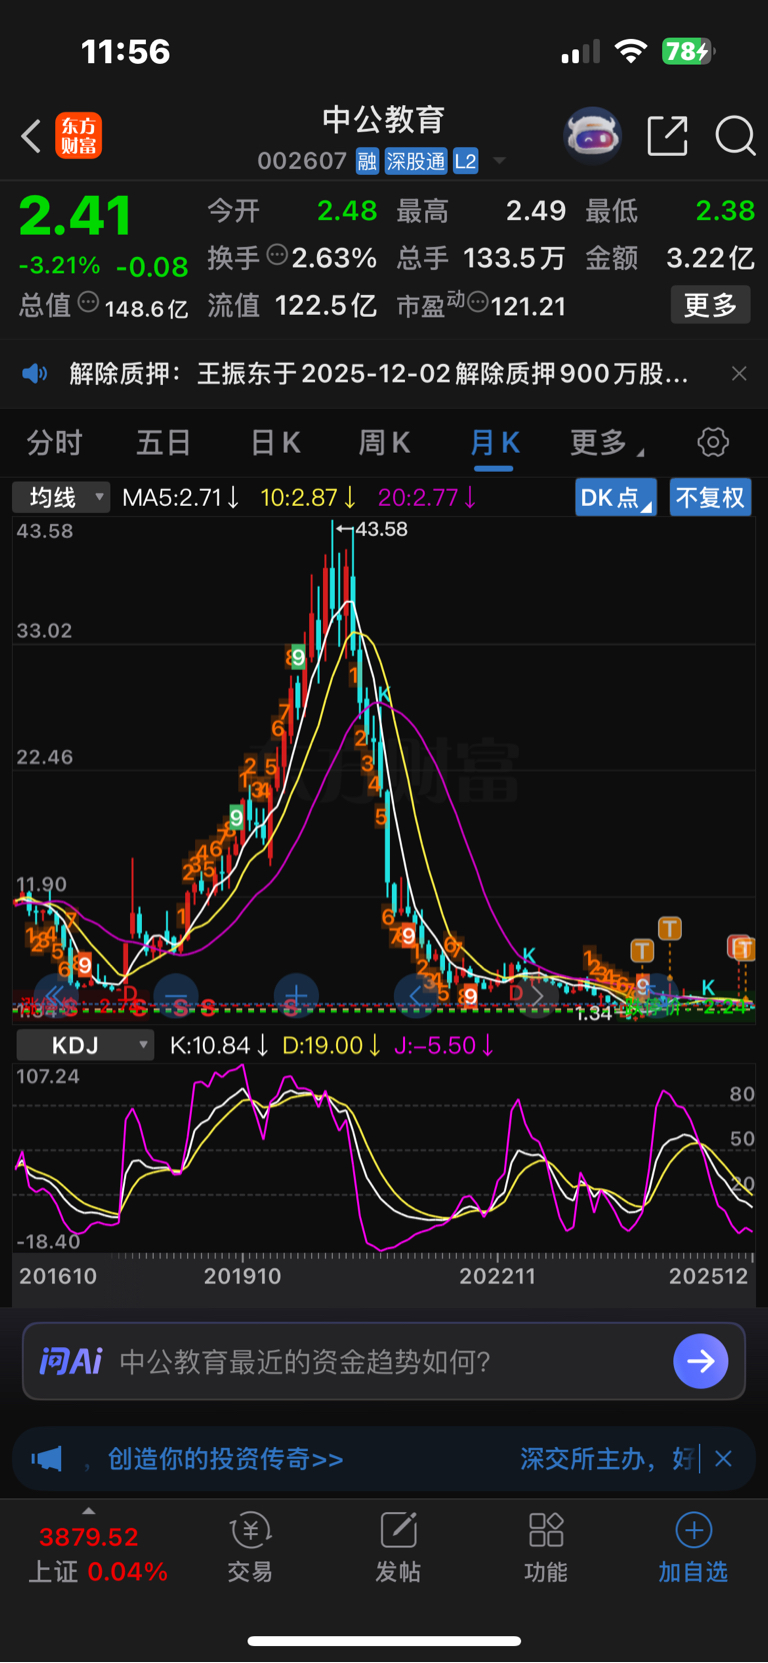Open 交易 trade tab
768x1663 pixels.
coord(250,1548)
